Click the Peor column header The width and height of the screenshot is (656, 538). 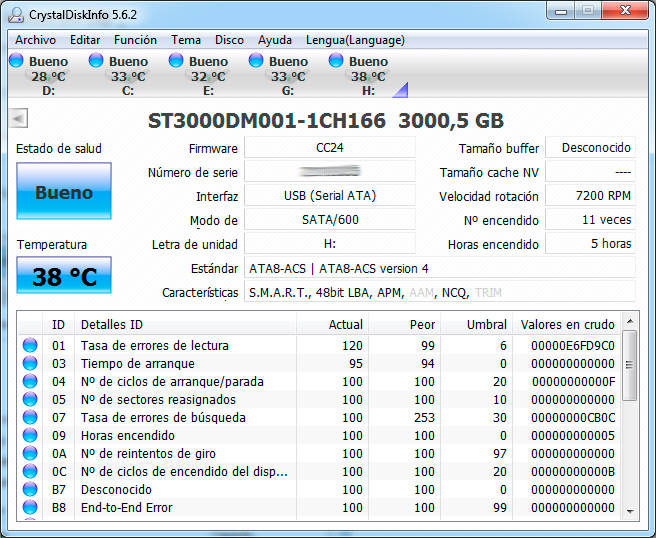(405, 324)
